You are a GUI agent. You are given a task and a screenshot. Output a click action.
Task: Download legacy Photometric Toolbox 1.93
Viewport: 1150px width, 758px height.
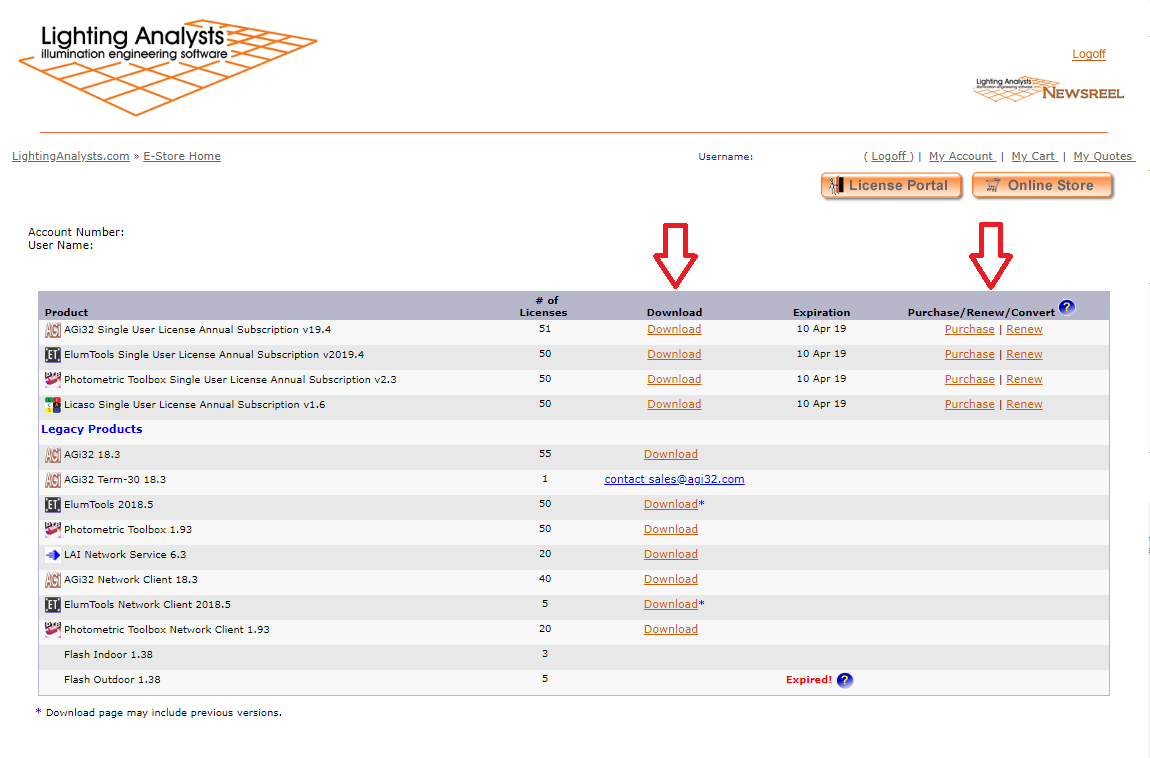coord(670,529)
